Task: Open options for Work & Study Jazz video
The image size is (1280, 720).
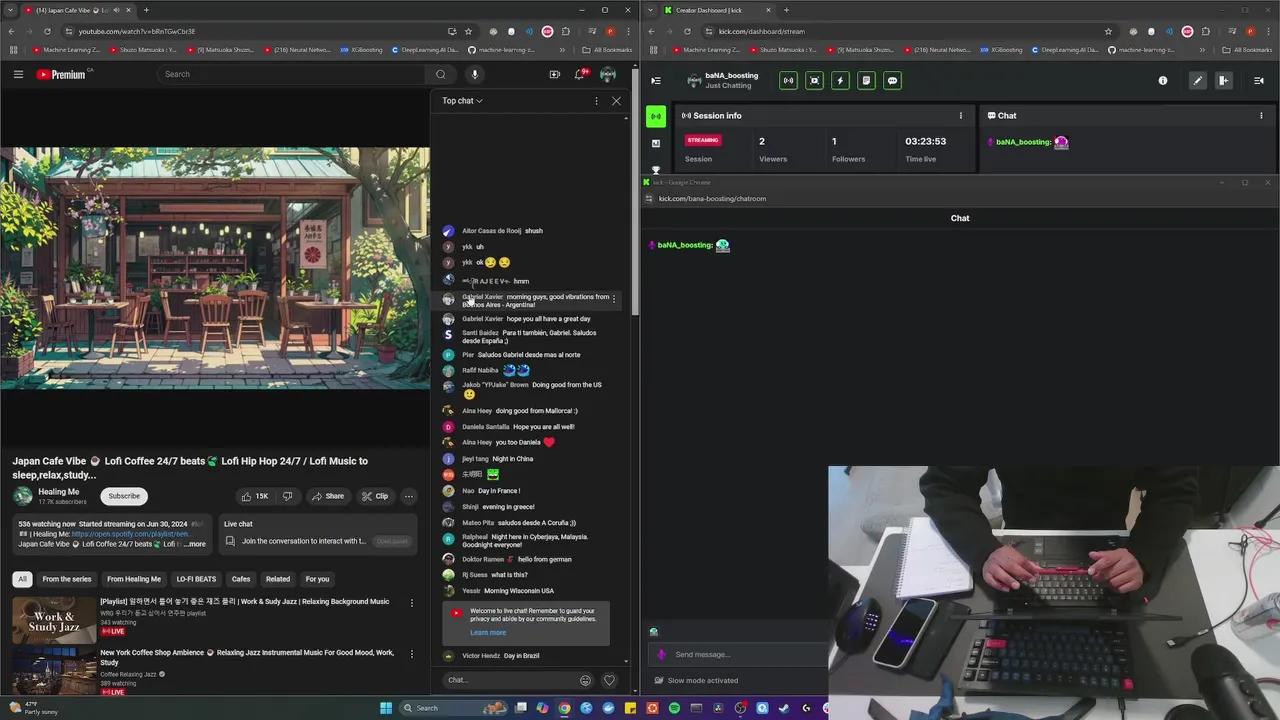Action: pyautogui.click(x=411, y=603)
